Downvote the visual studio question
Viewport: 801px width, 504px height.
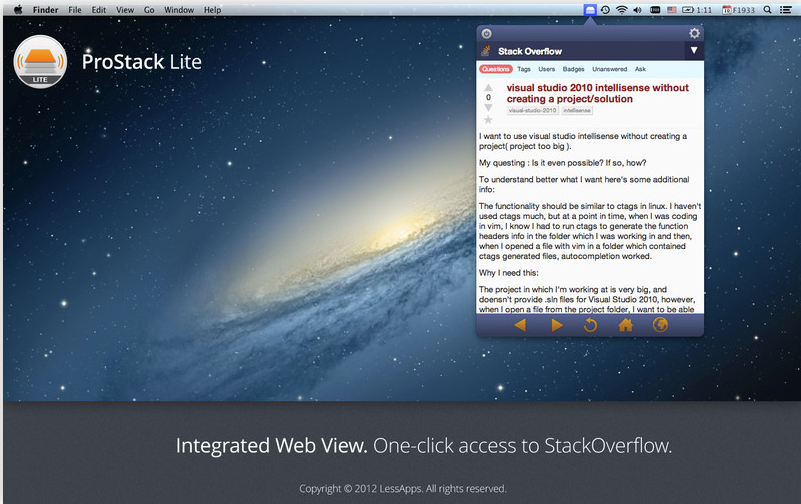coord(488,107)
